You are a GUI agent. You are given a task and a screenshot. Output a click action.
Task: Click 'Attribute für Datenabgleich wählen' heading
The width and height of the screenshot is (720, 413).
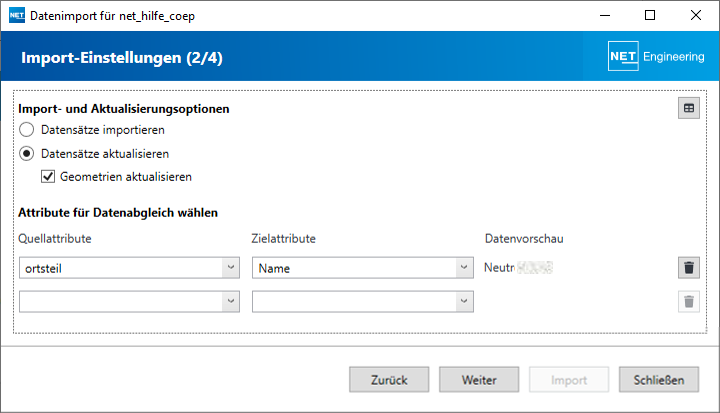click(118, 213)
